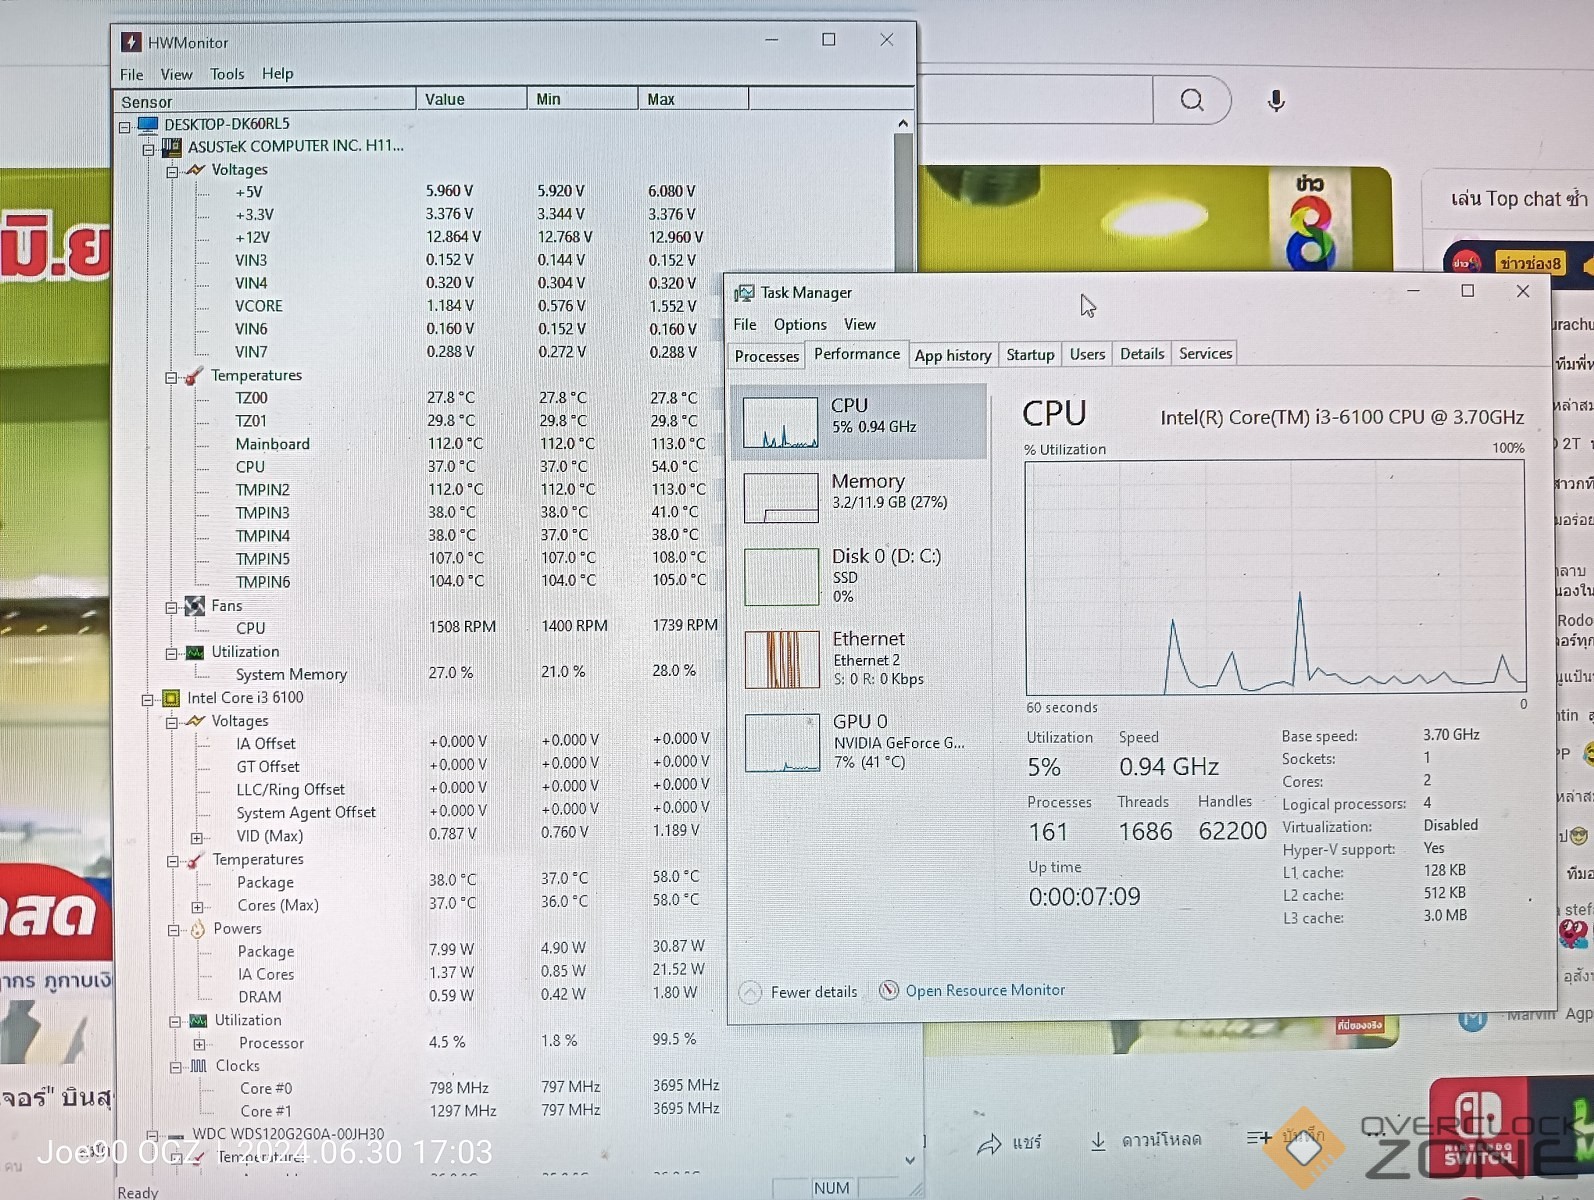The image size is (1594, 1200).
Task: Click the download icon below video
Action: [1098, 1142]
